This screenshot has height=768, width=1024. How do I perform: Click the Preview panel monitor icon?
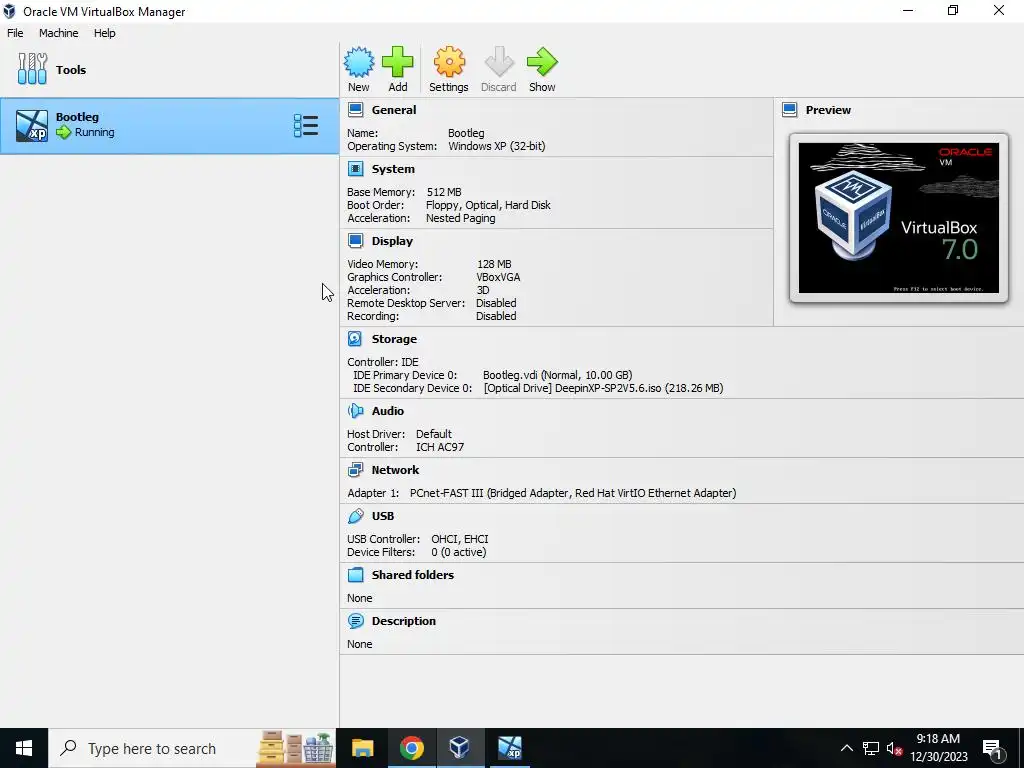[790, 110]
